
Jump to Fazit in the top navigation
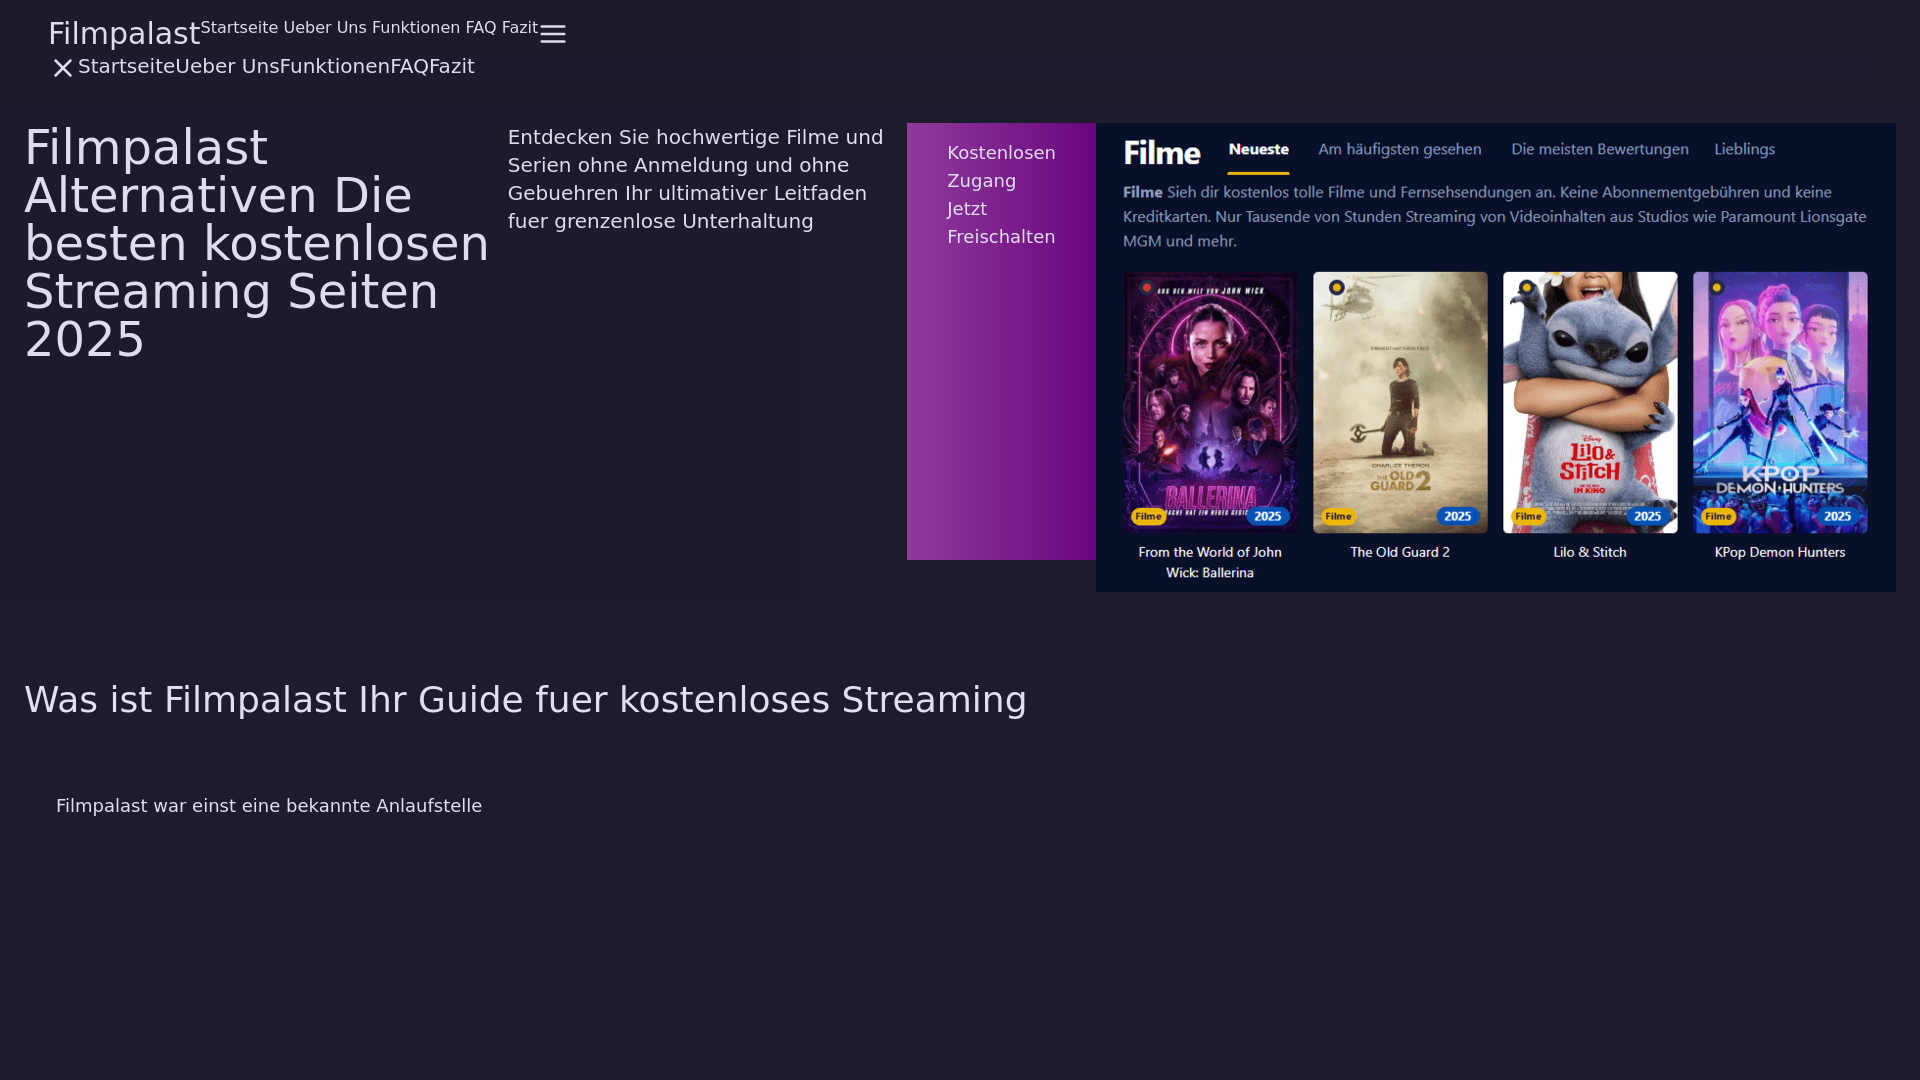(520, 28)
